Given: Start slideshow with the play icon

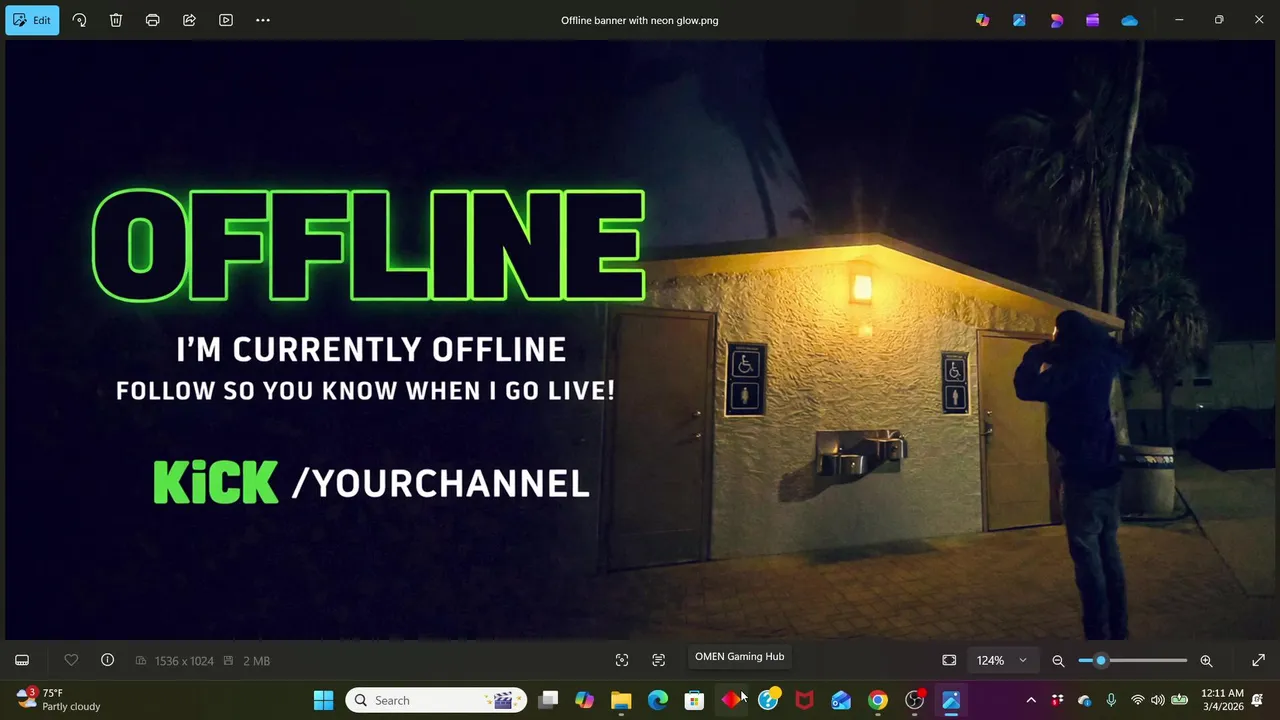Looking at the screenshot, I should [226, 20].
